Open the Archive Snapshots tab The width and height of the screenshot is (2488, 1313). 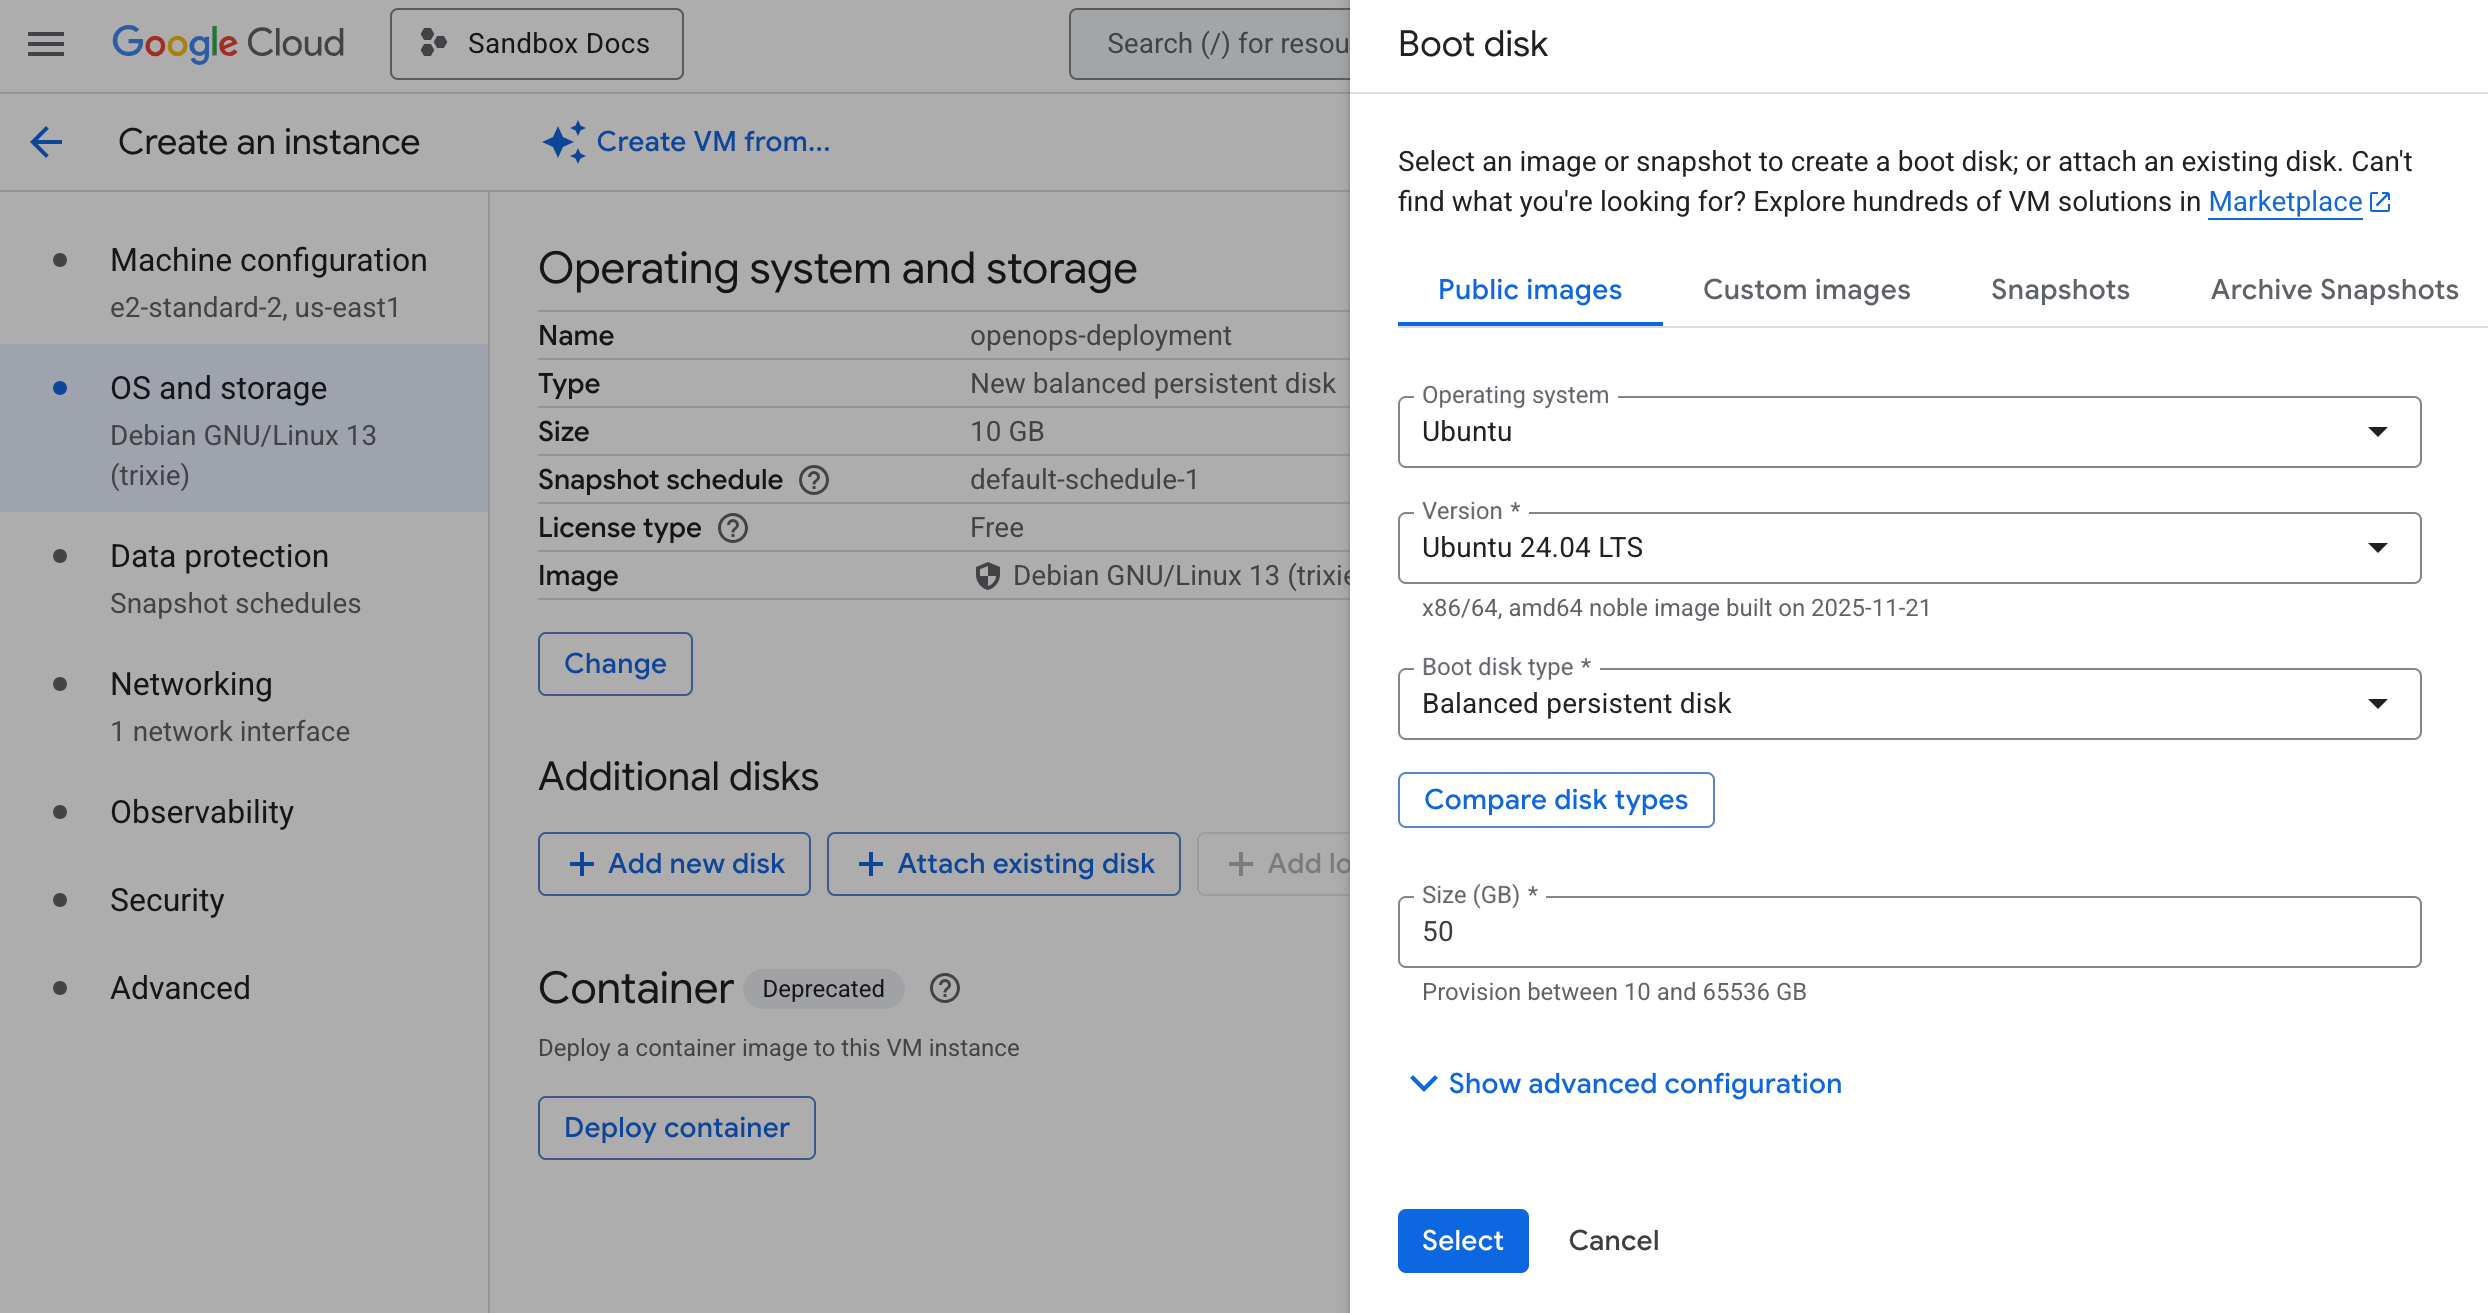click(2334, 290)
